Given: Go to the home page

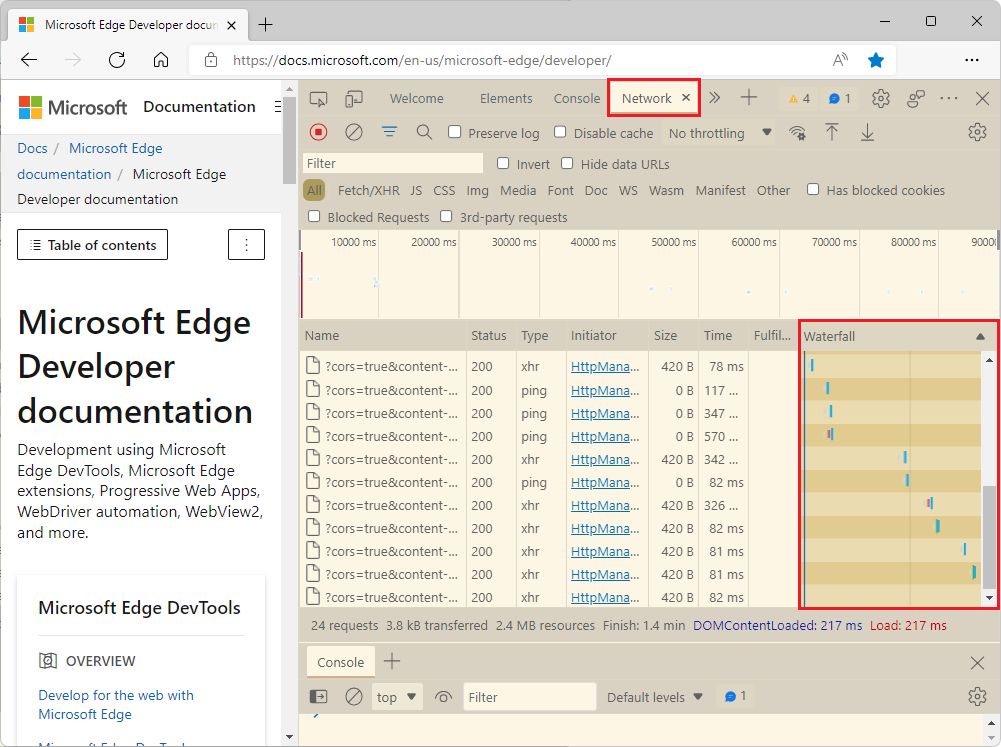Looking at the screenshot, I should [161, 60].
